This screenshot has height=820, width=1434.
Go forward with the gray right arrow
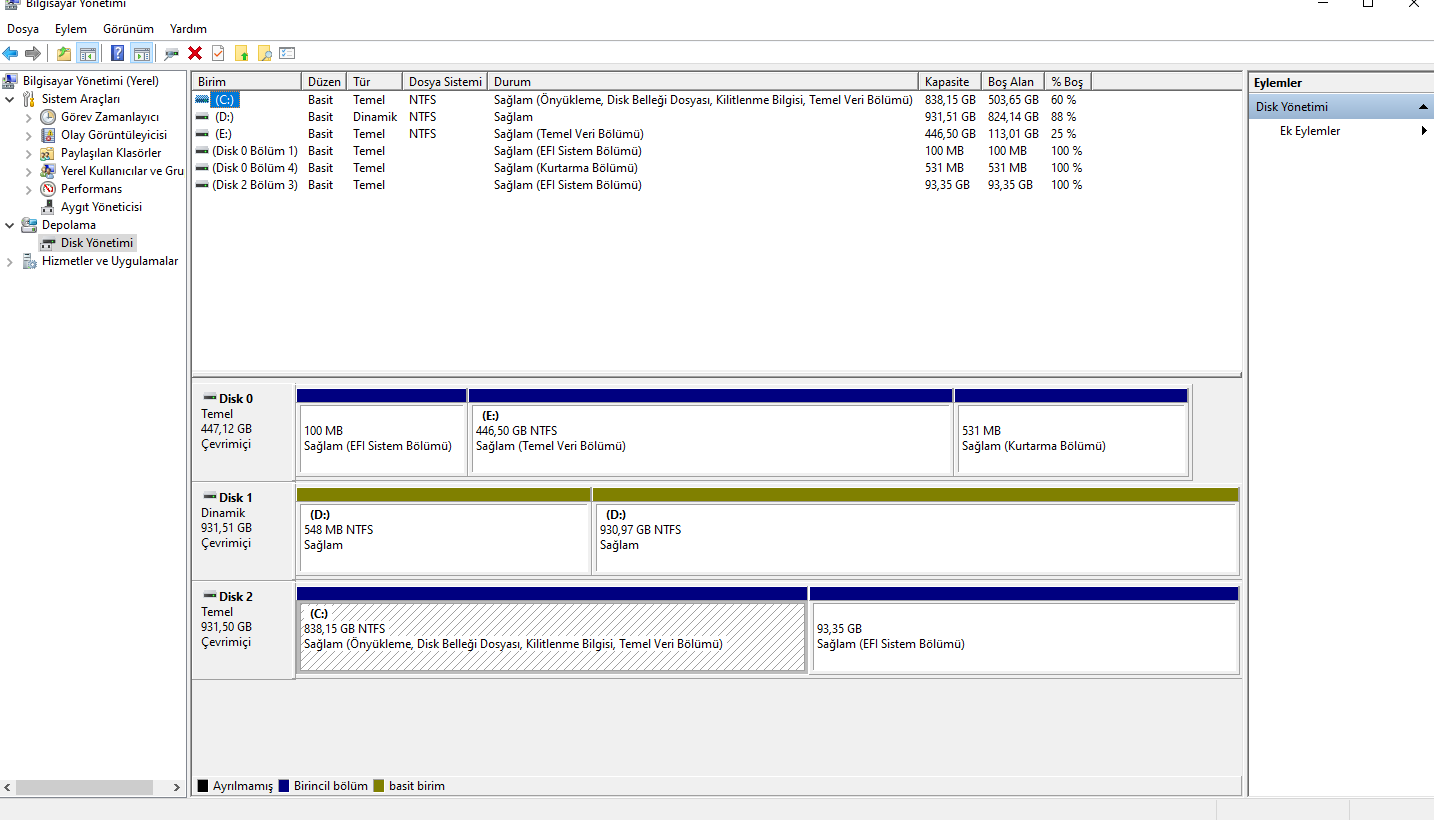click(x=33, y=54)
